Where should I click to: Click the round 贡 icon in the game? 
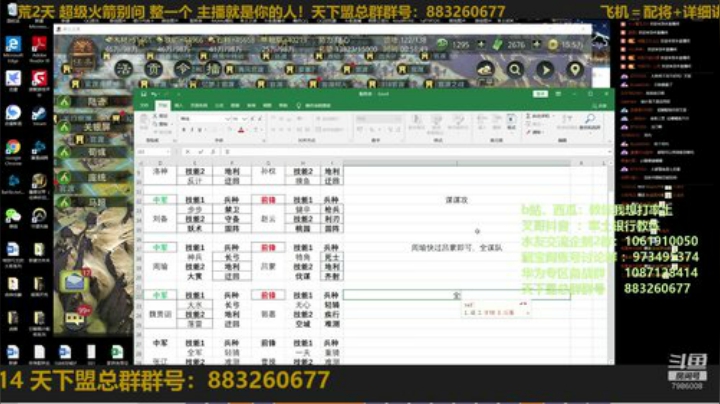pyautogui.click(x=153, y=69)
